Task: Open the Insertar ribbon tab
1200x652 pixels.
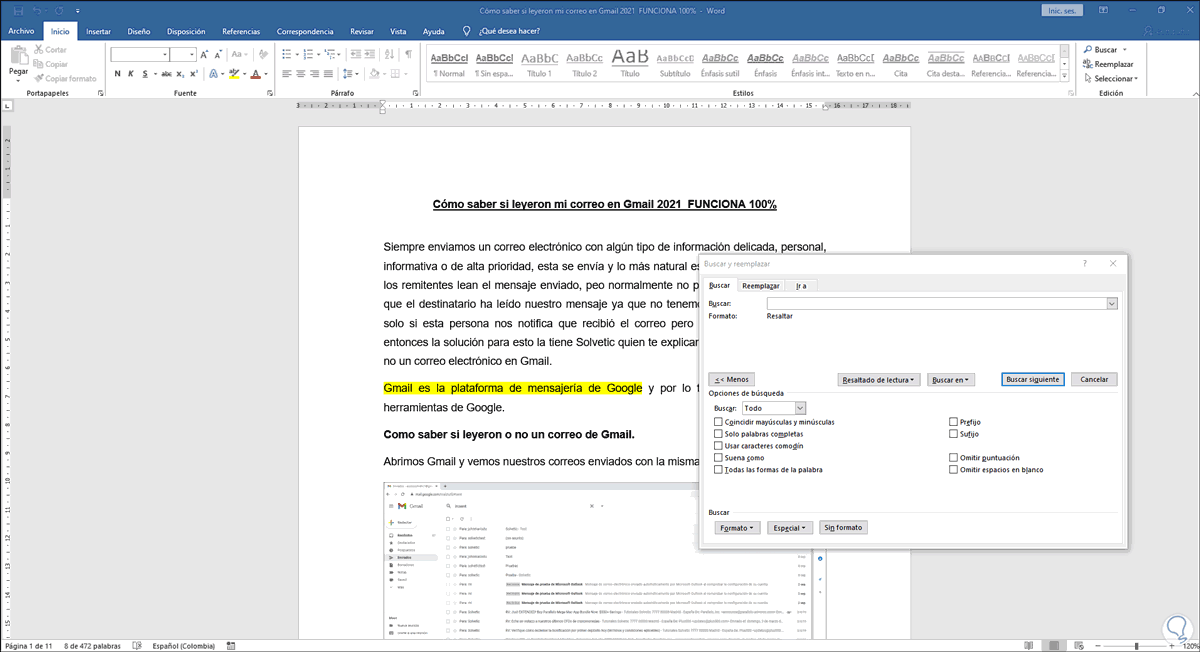Action: tap(98, 31)
